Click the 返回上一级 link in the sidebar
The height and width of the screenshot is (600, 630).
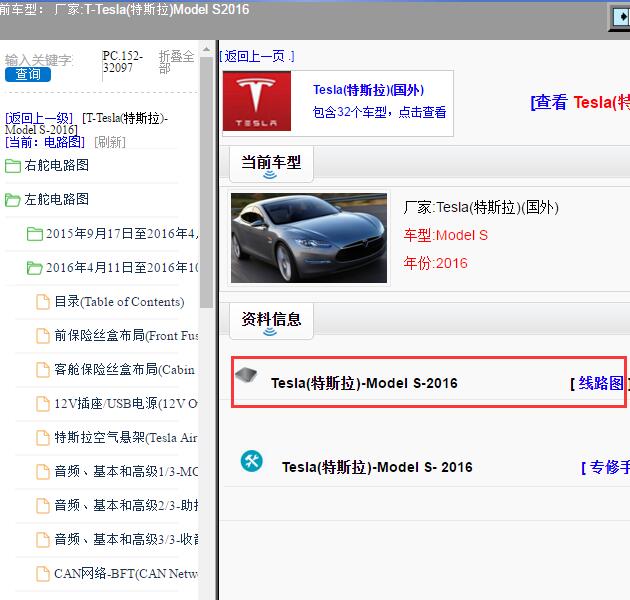point(39,118)
